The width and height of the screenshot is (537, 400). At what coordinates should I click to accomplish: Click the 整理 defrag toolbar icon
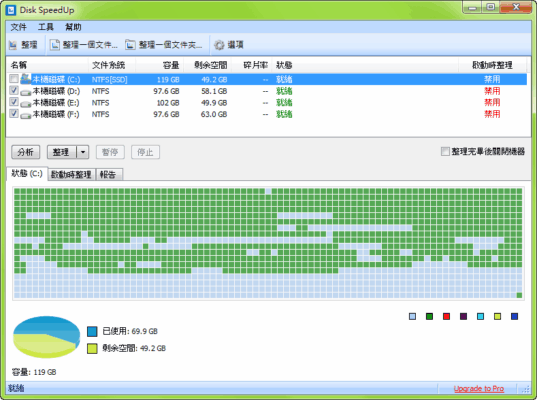13,45
